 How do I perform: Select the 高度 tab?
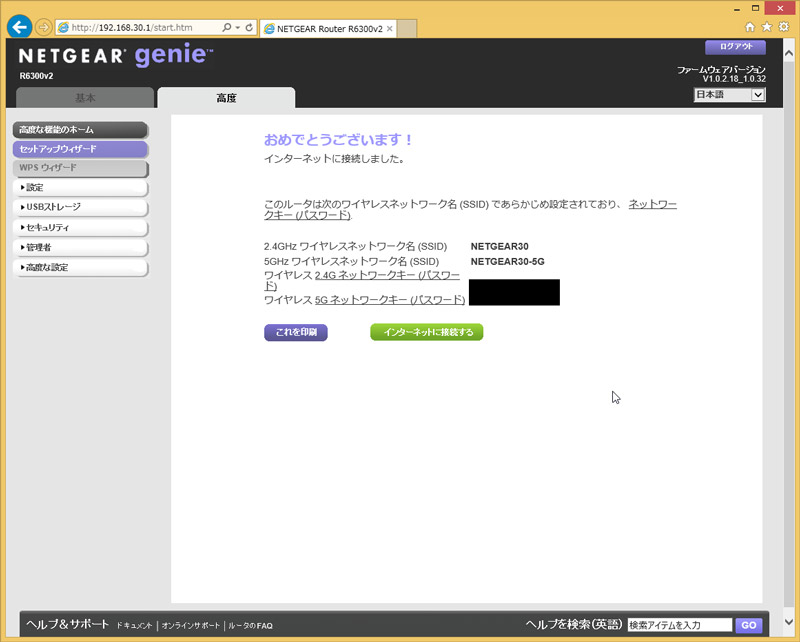point(226,98)
